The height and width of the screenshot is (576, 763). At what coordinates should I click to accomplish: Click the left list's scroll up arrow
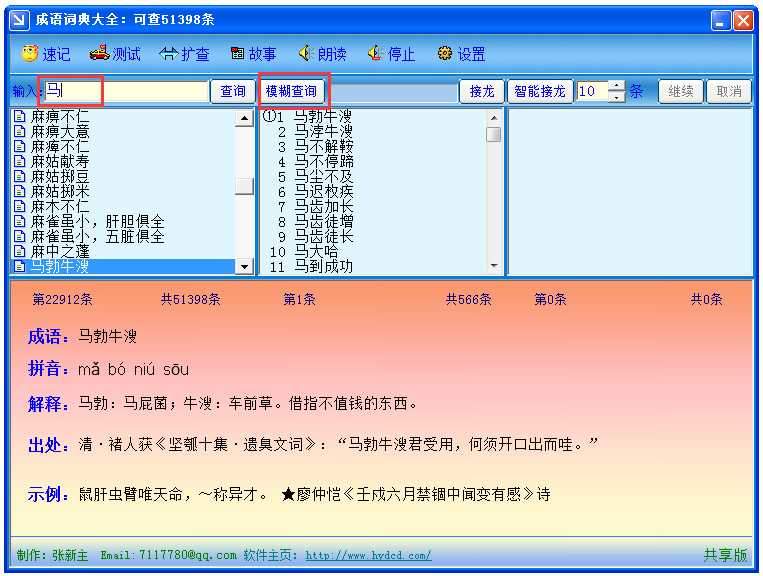(244, 118)
